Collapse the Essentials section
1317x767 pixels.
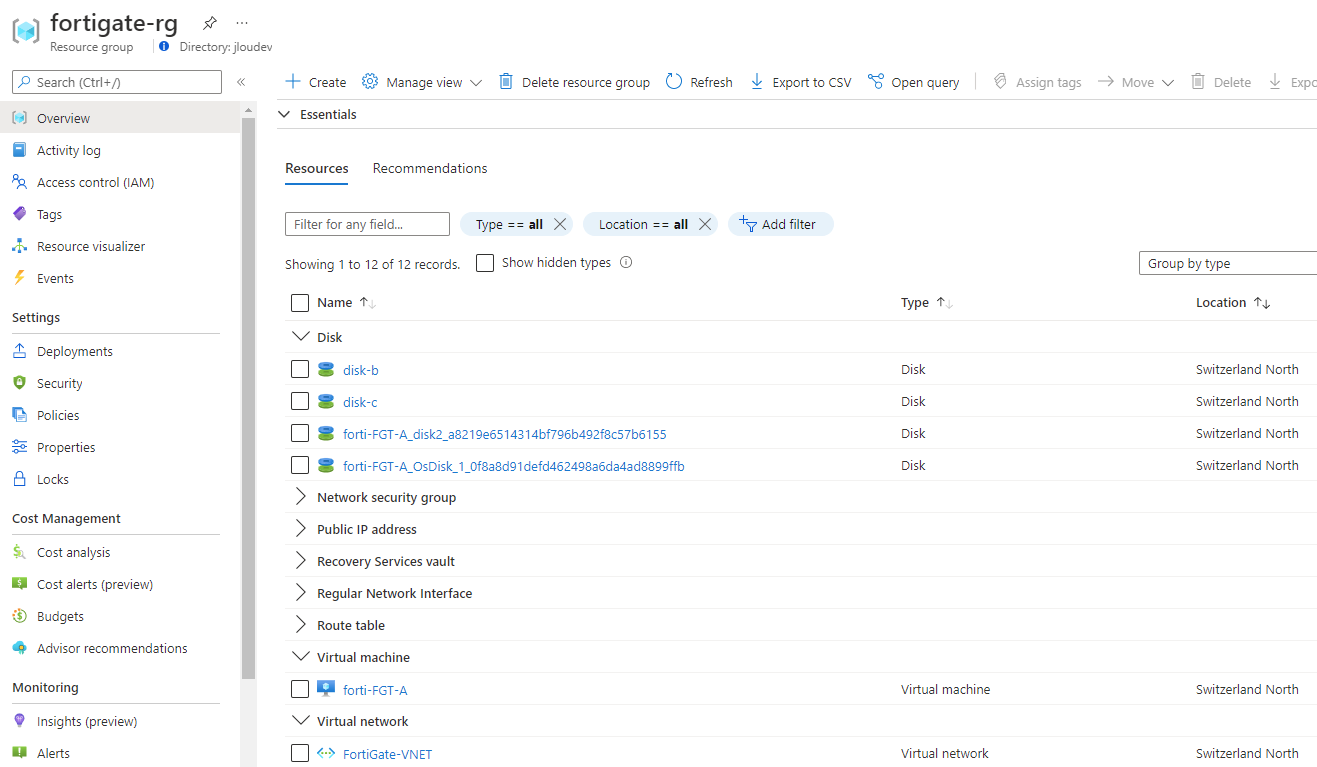click(284, 115)
